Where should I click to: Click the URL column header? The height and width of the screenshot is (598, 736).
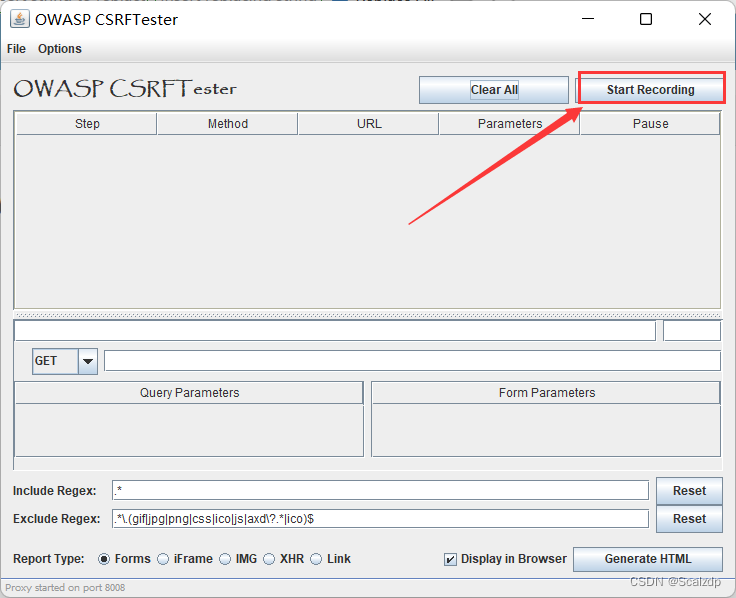368,123
